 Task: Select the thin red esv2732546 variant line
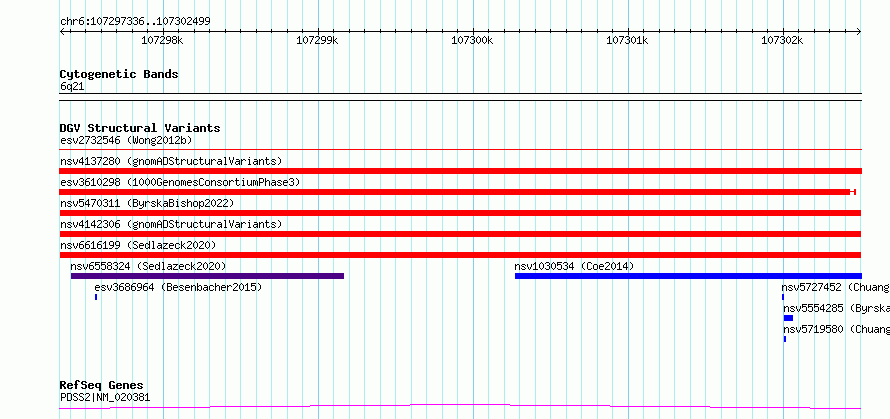point(460,150)
